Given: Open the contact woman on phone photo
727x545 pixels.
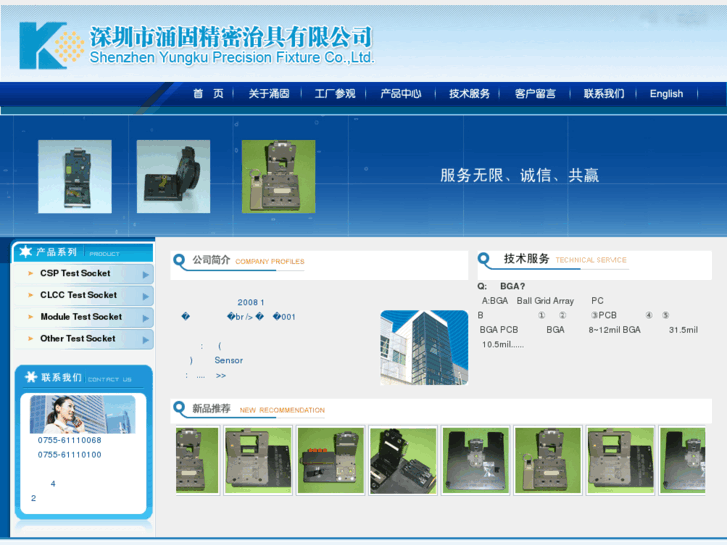Looking at the screenshot, I should [83, 414].
